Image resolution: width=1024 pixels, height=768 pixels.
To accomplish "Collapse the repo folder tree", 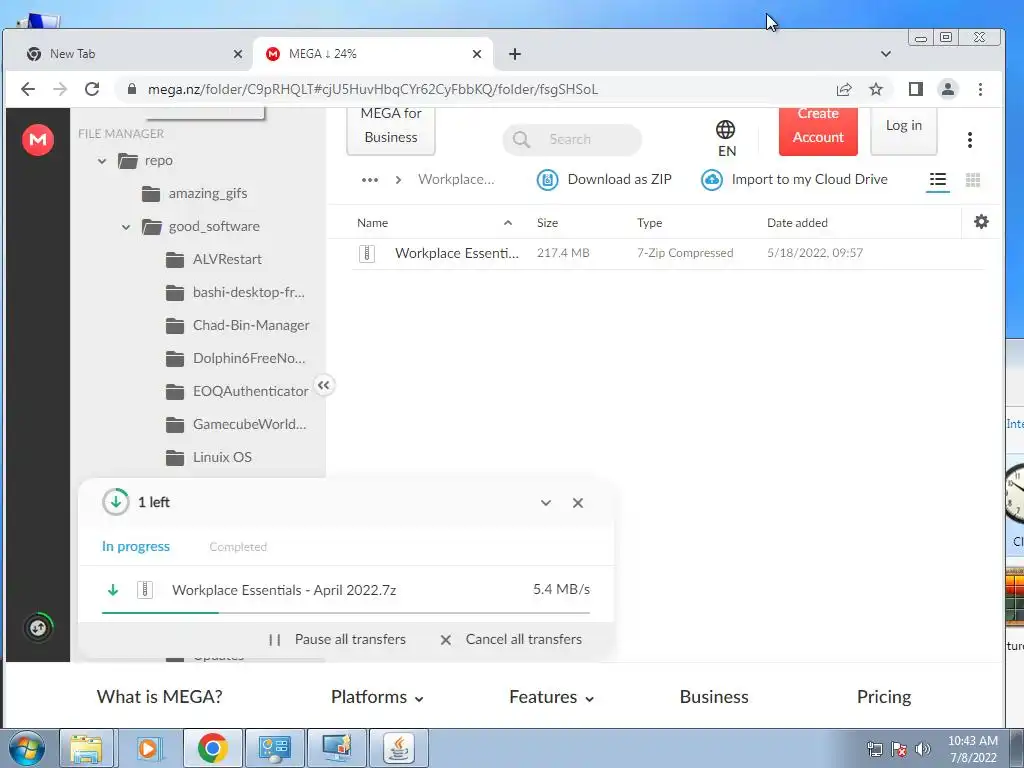I will [102, 161].
